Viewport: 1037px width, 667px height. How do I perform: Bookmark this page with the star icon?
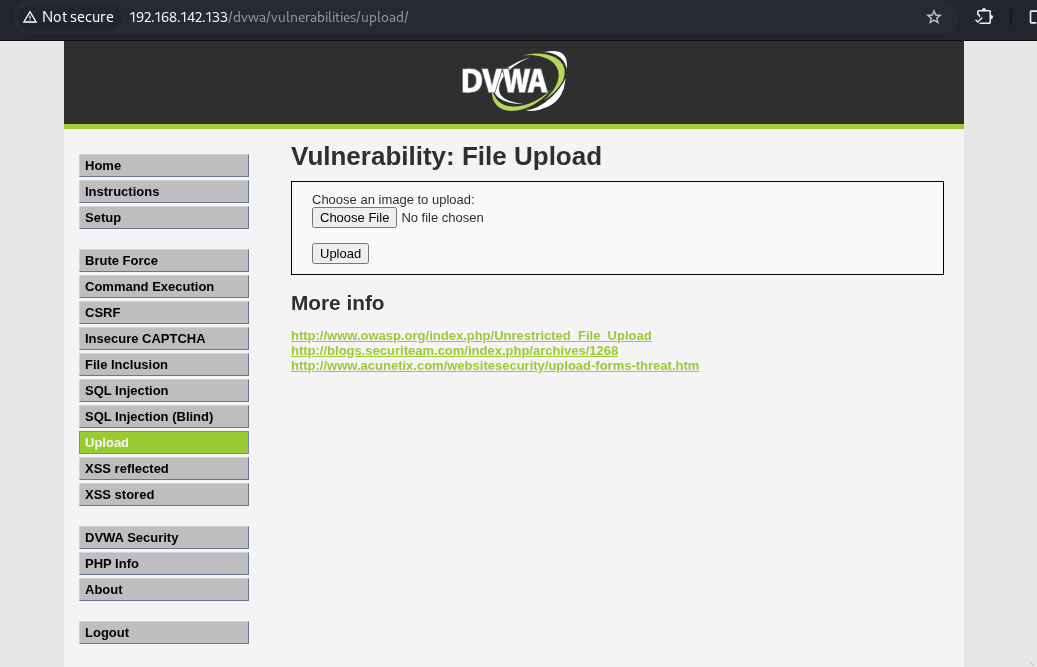[x=933, y=17]
